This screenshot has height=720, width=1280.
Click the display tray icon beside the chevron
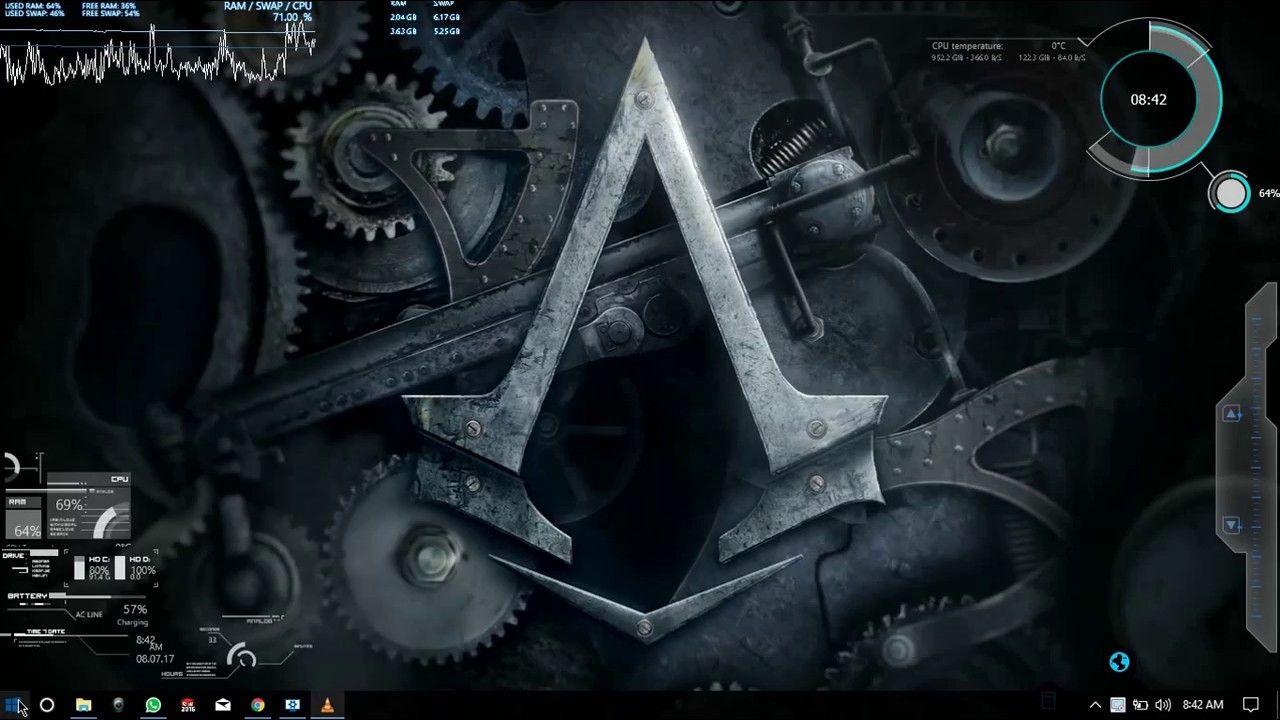(1118, 704)
